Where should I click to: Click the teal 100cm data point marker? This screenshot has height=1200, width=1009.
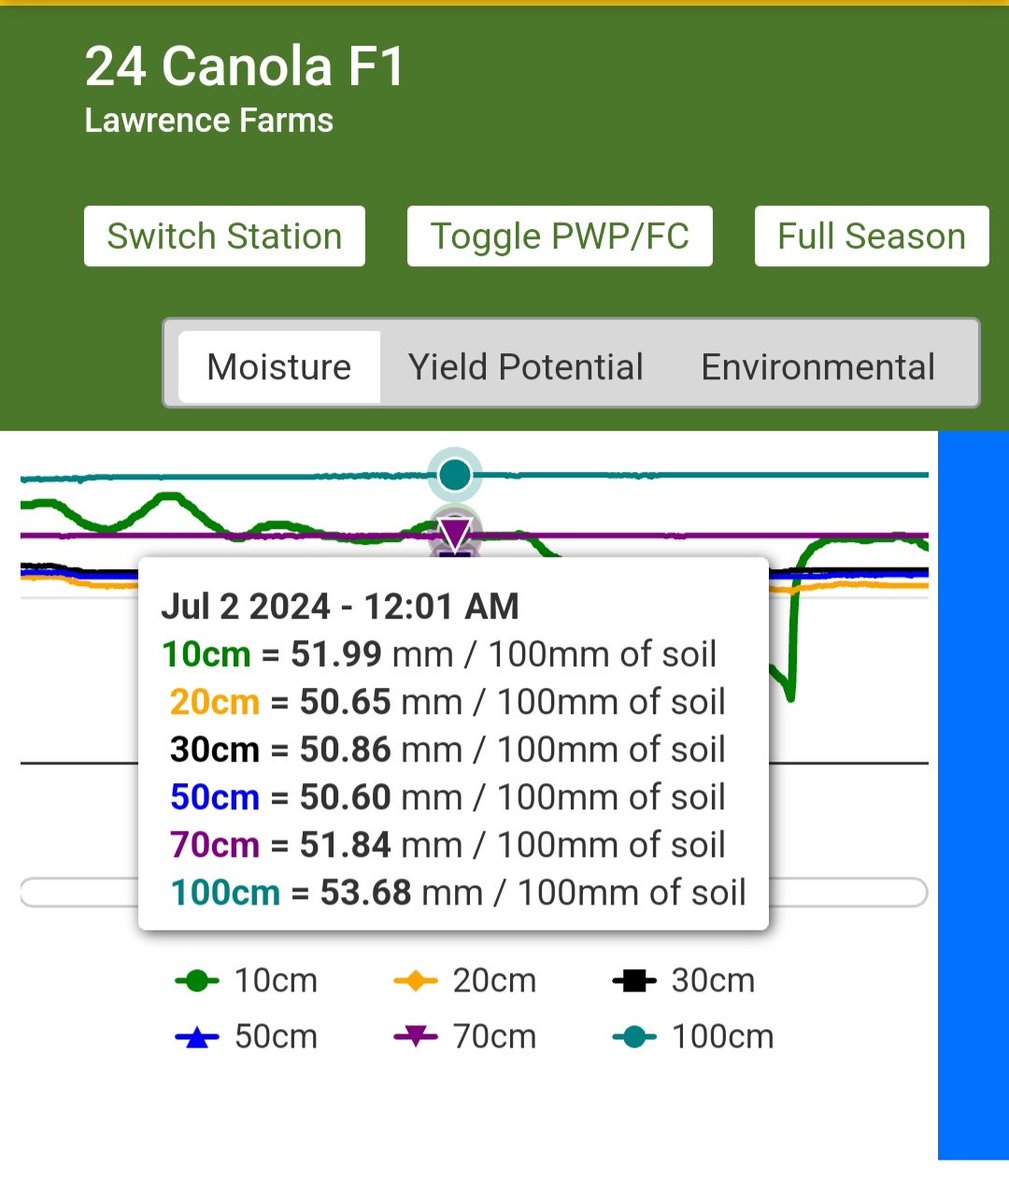coord(455,475)
